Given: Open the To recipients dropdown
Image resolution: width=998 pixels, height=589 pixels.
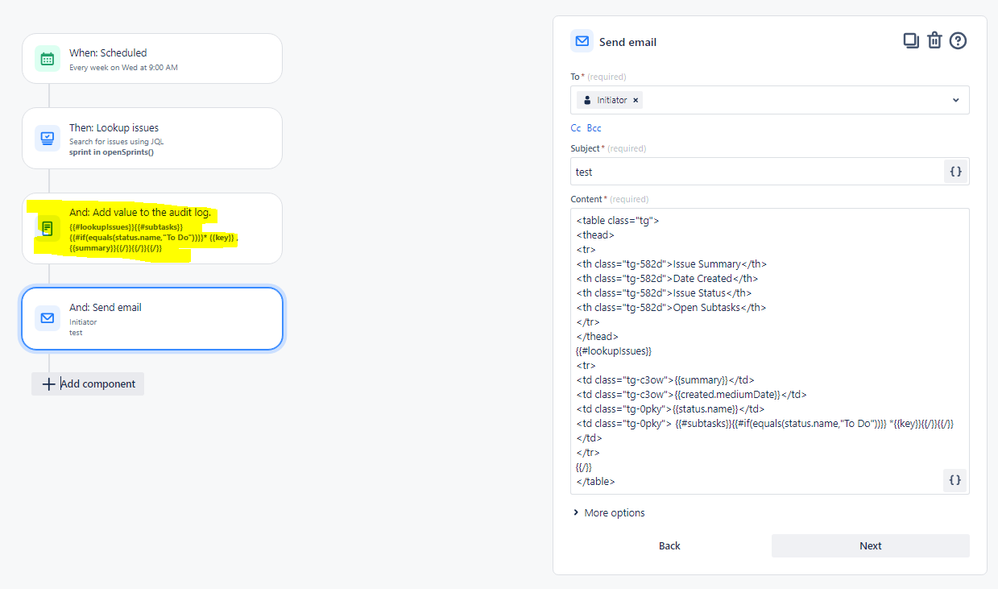Looking at the screenshot, I should click(x=955, y=100).
